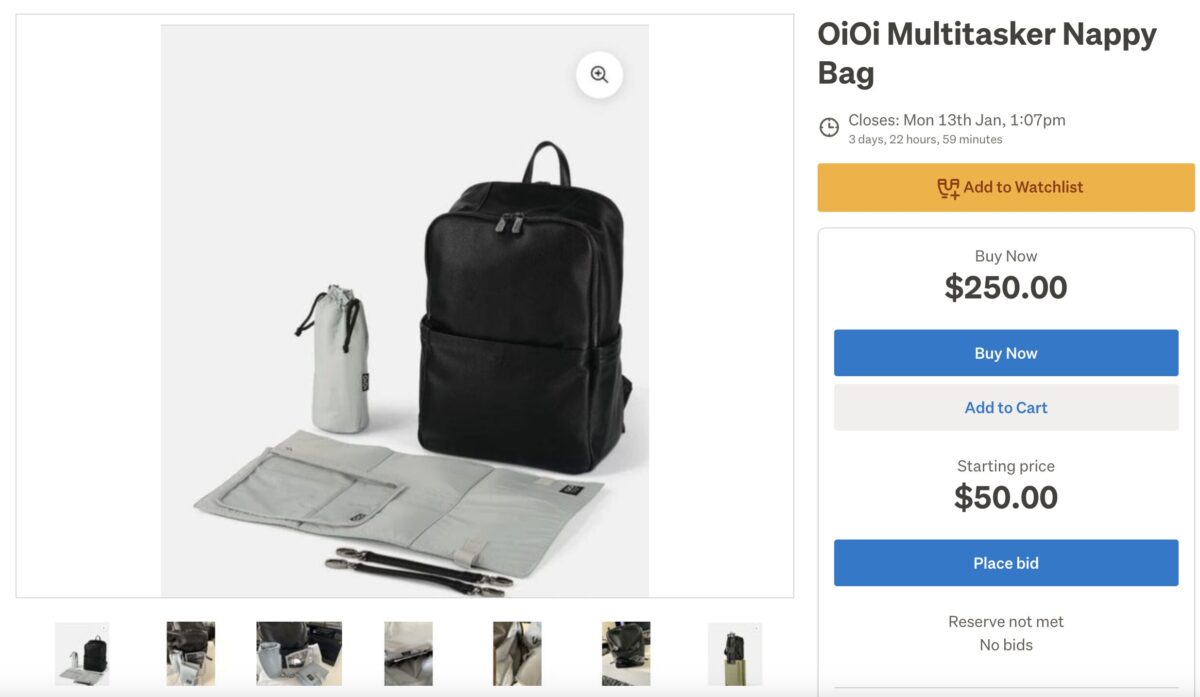1200x697 pixels.
Task: Select the fourth thumbnail showing grey mat
Action: pos(408,653)
